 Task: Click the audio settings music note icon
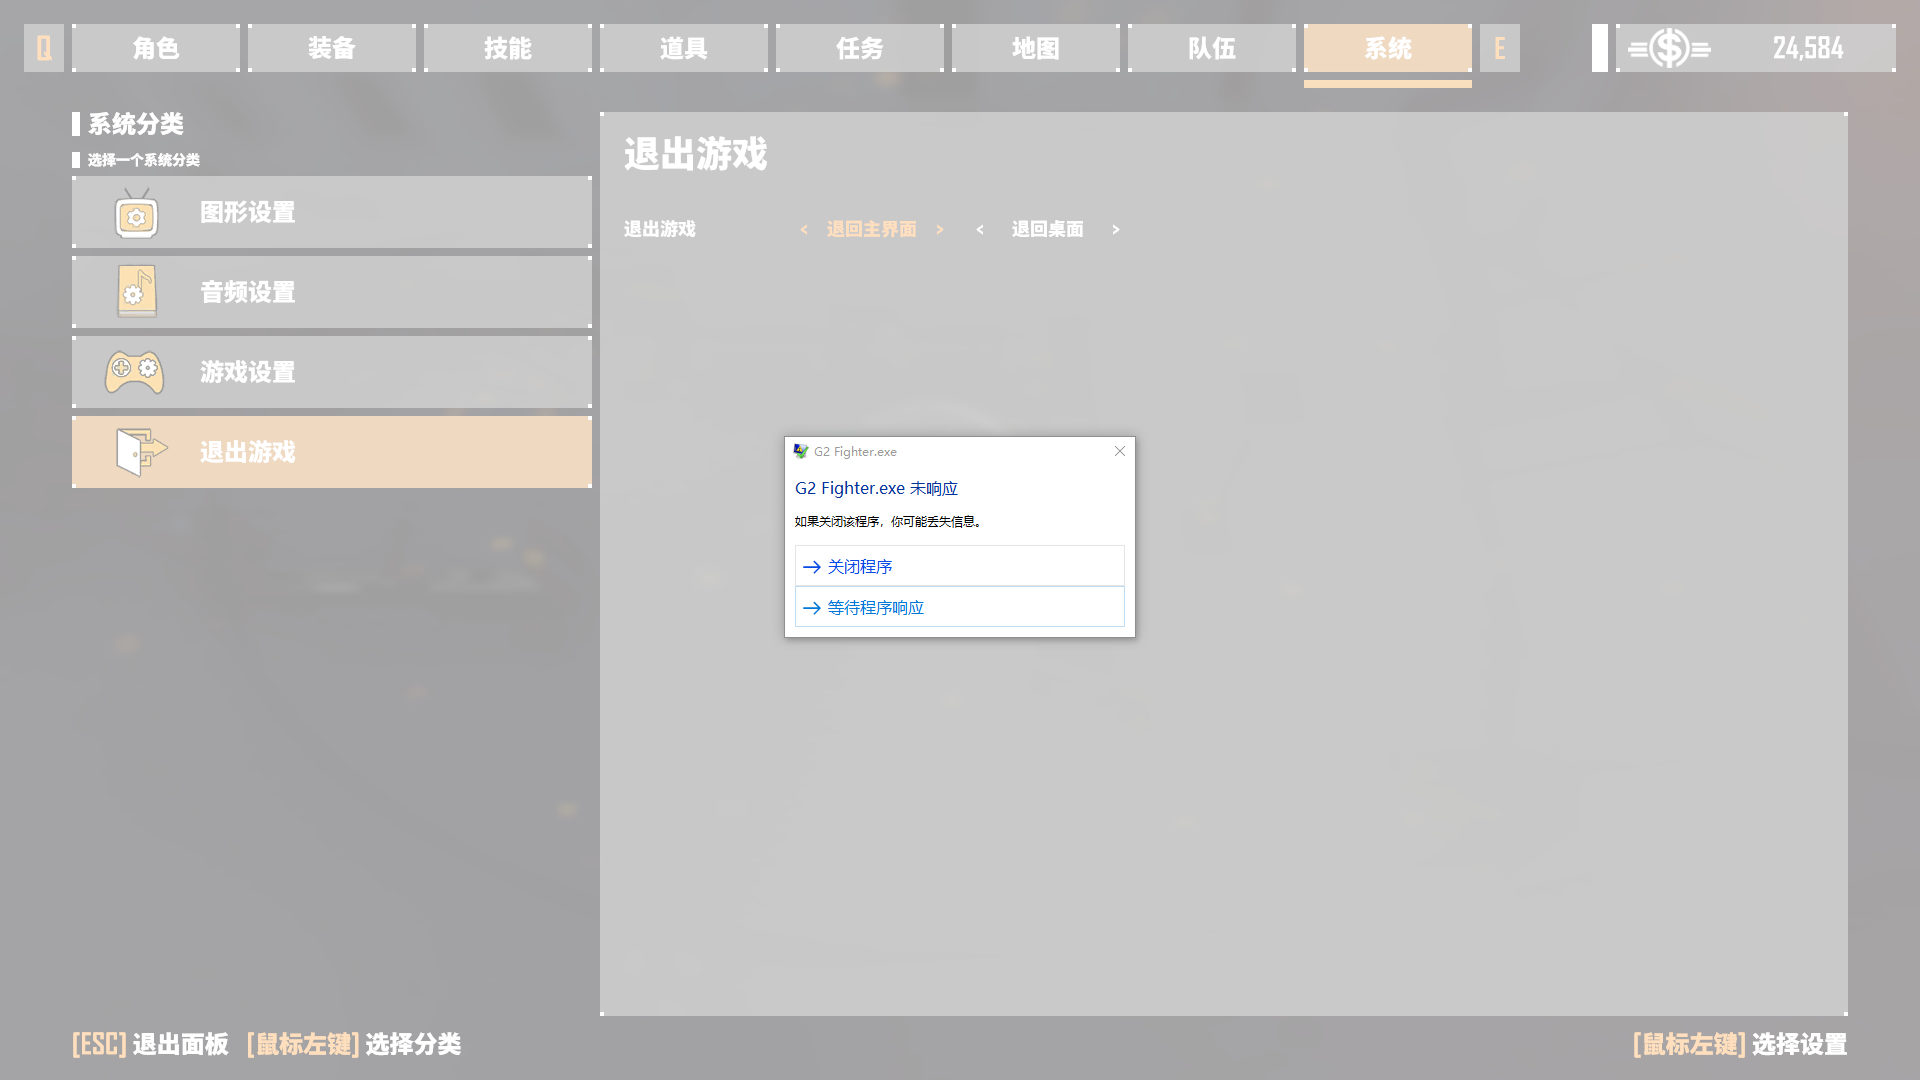136,291
